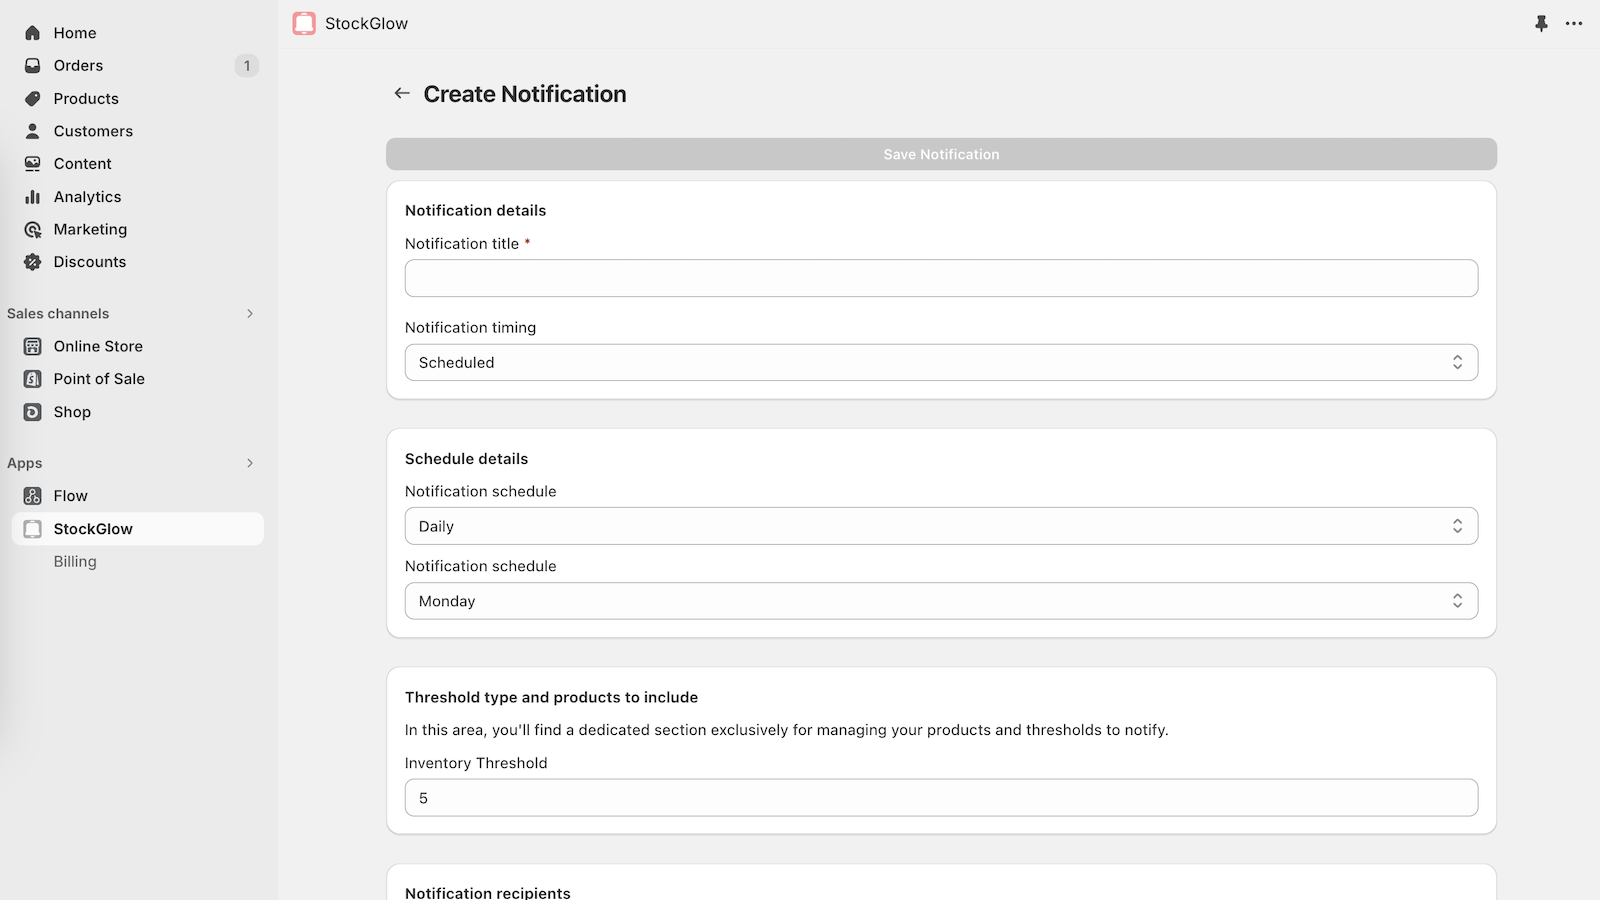
Task: Click the Discounts icon
Action: [x=33, y=261]
